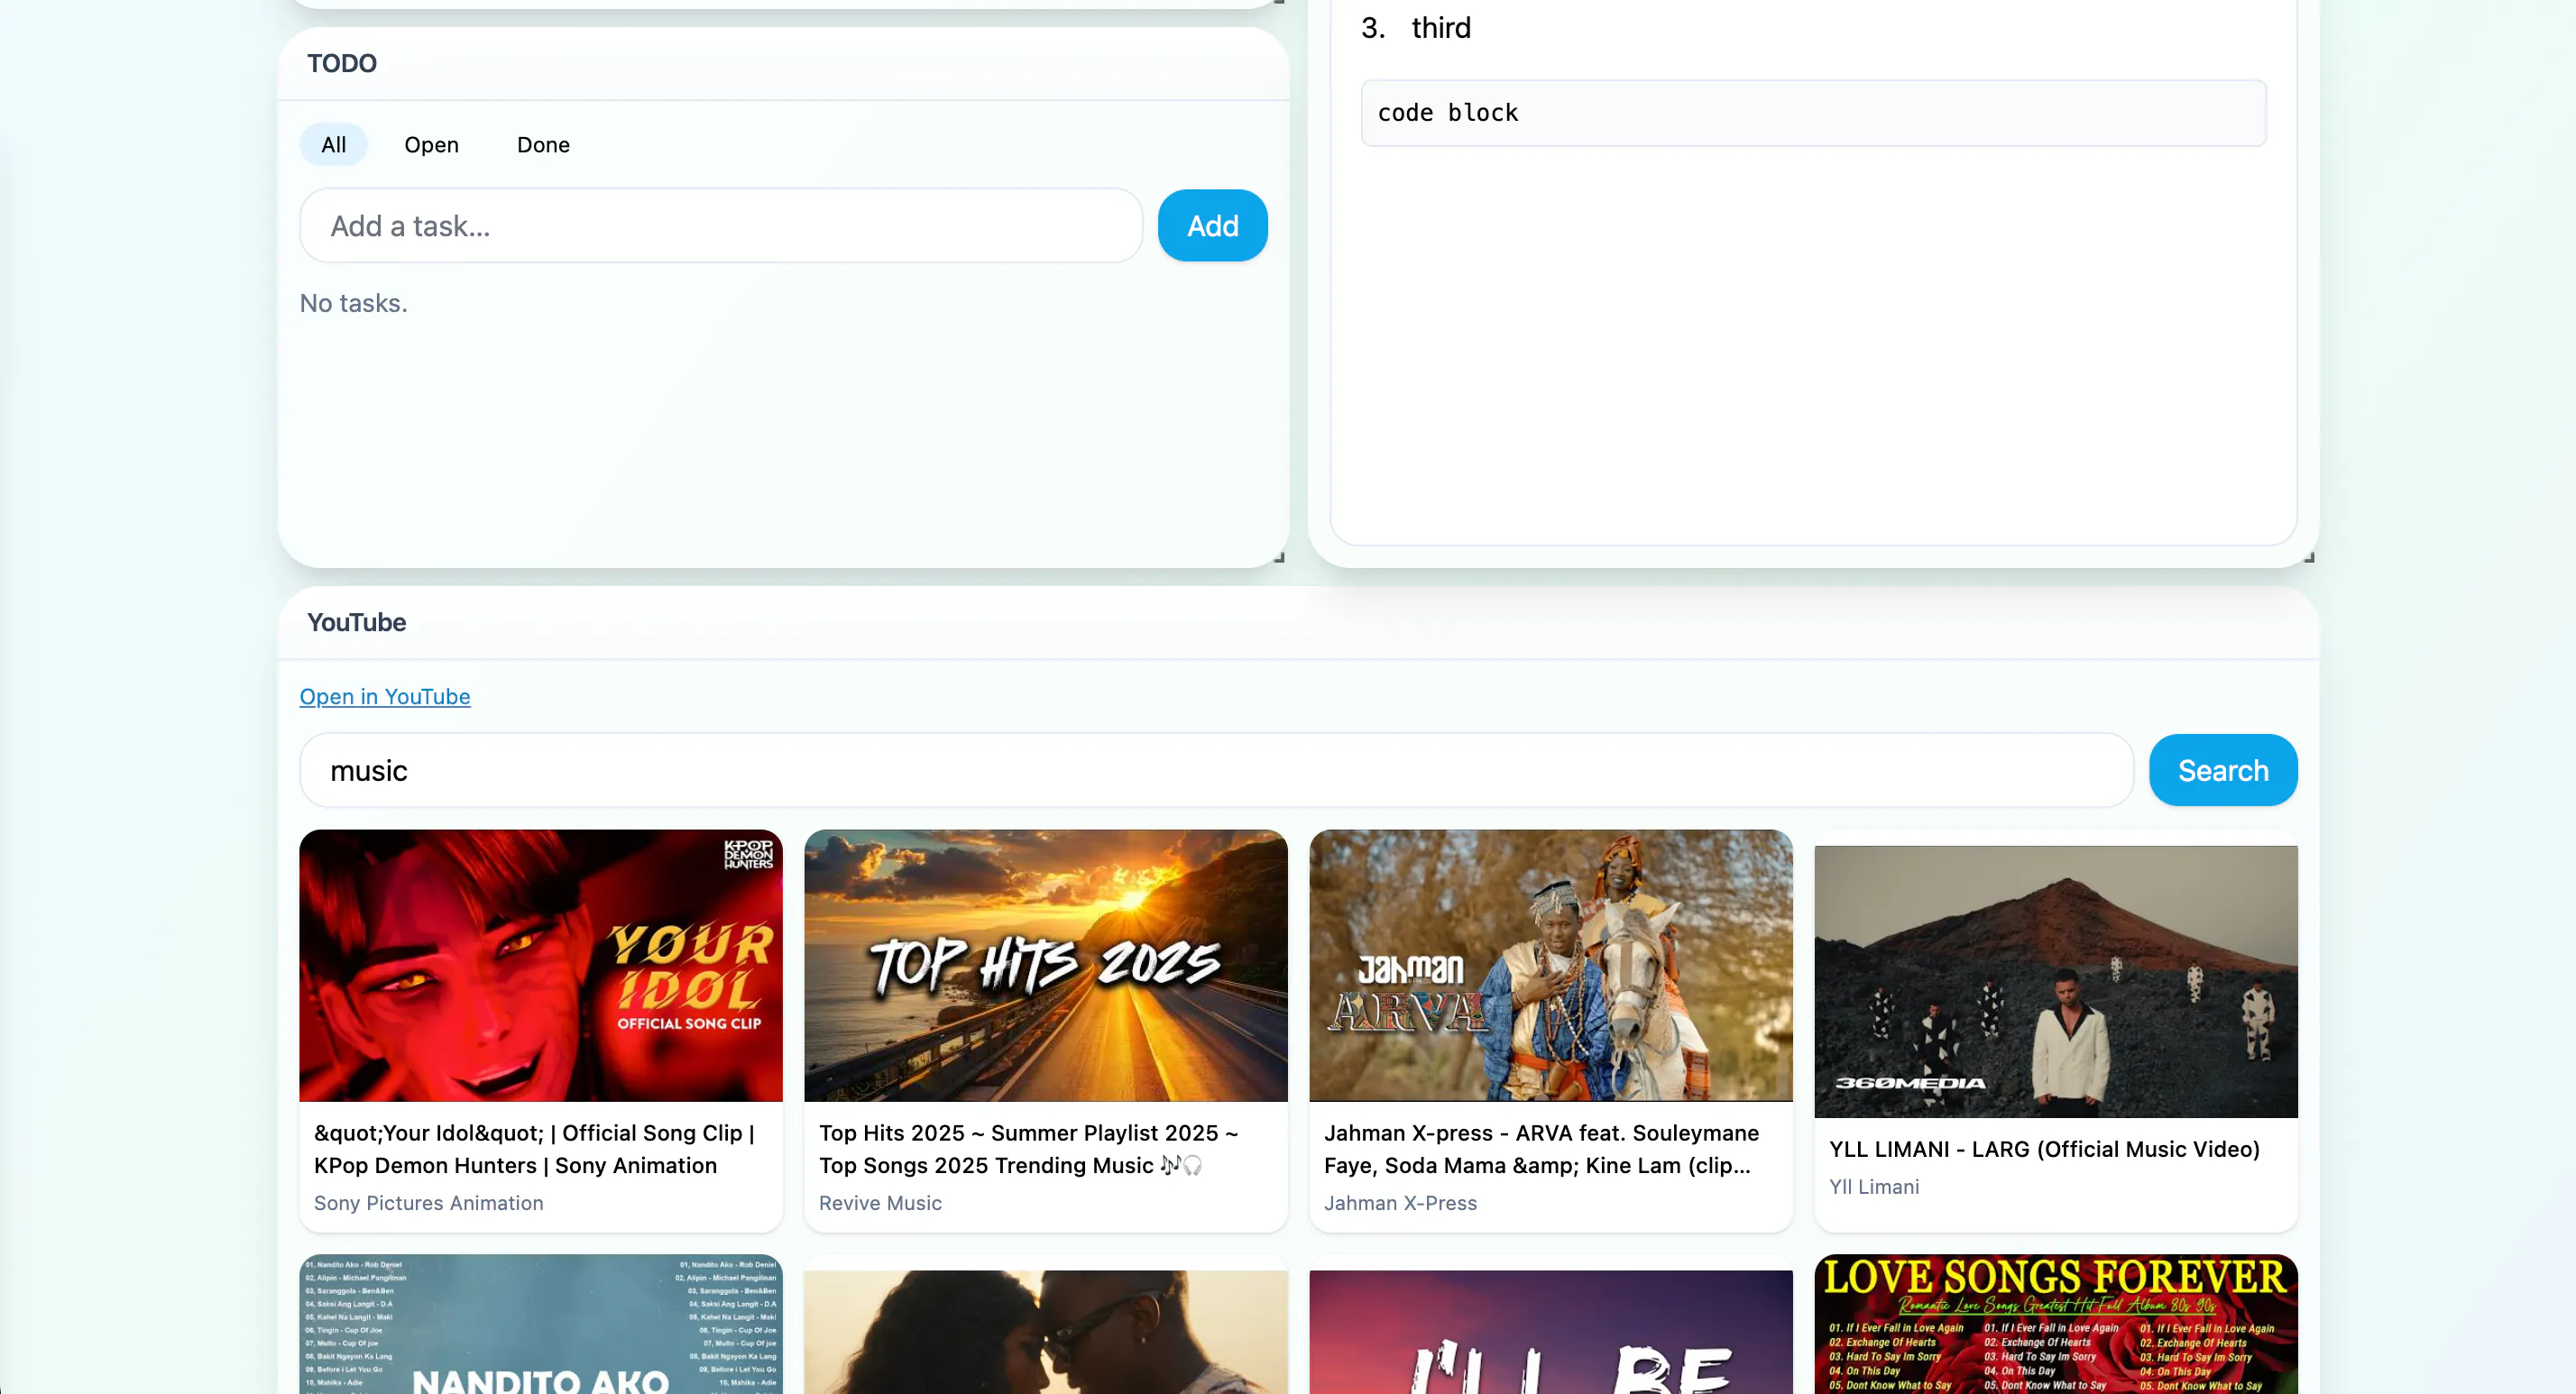
Task: Open the Love Songs Forever thumbnail
Action: [2056, 1324]
